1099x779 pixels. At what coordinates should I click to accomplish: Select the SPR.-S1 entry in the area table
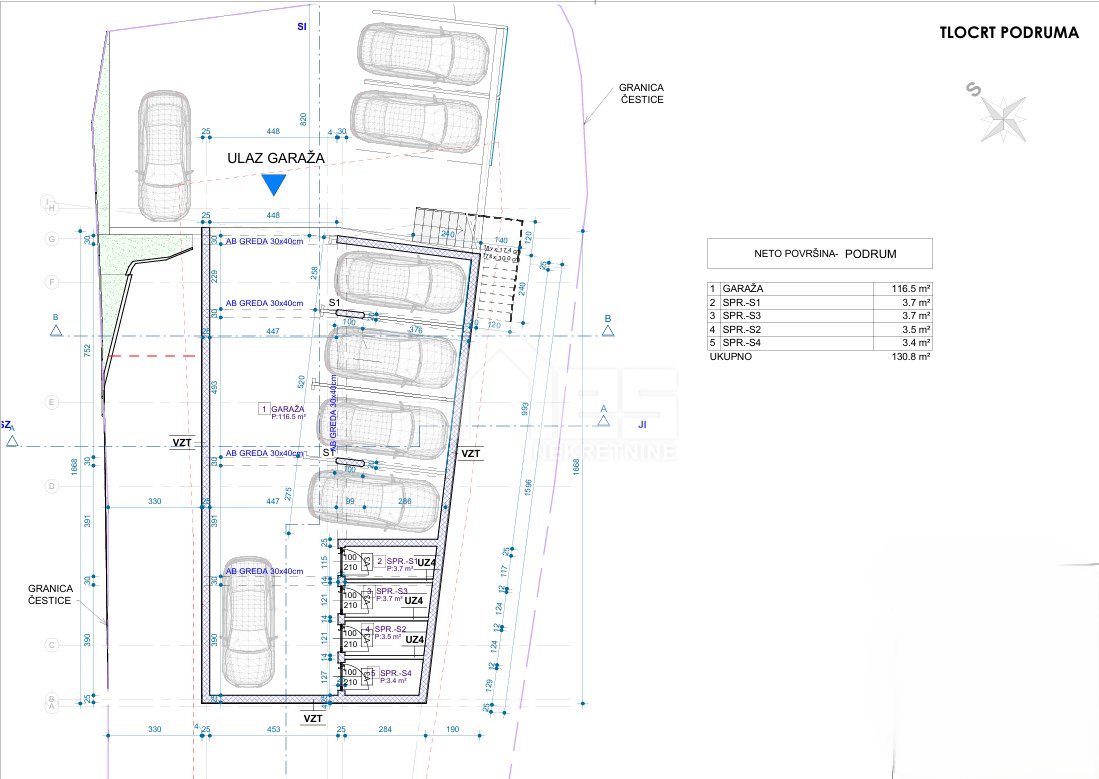(742, 302)
